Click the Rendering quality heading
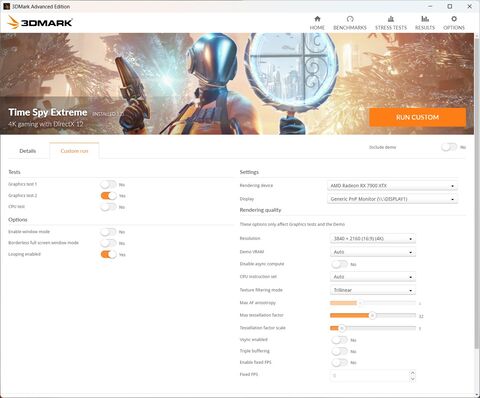This screenshot has height=398, width=480. click(x=260, y=210)
